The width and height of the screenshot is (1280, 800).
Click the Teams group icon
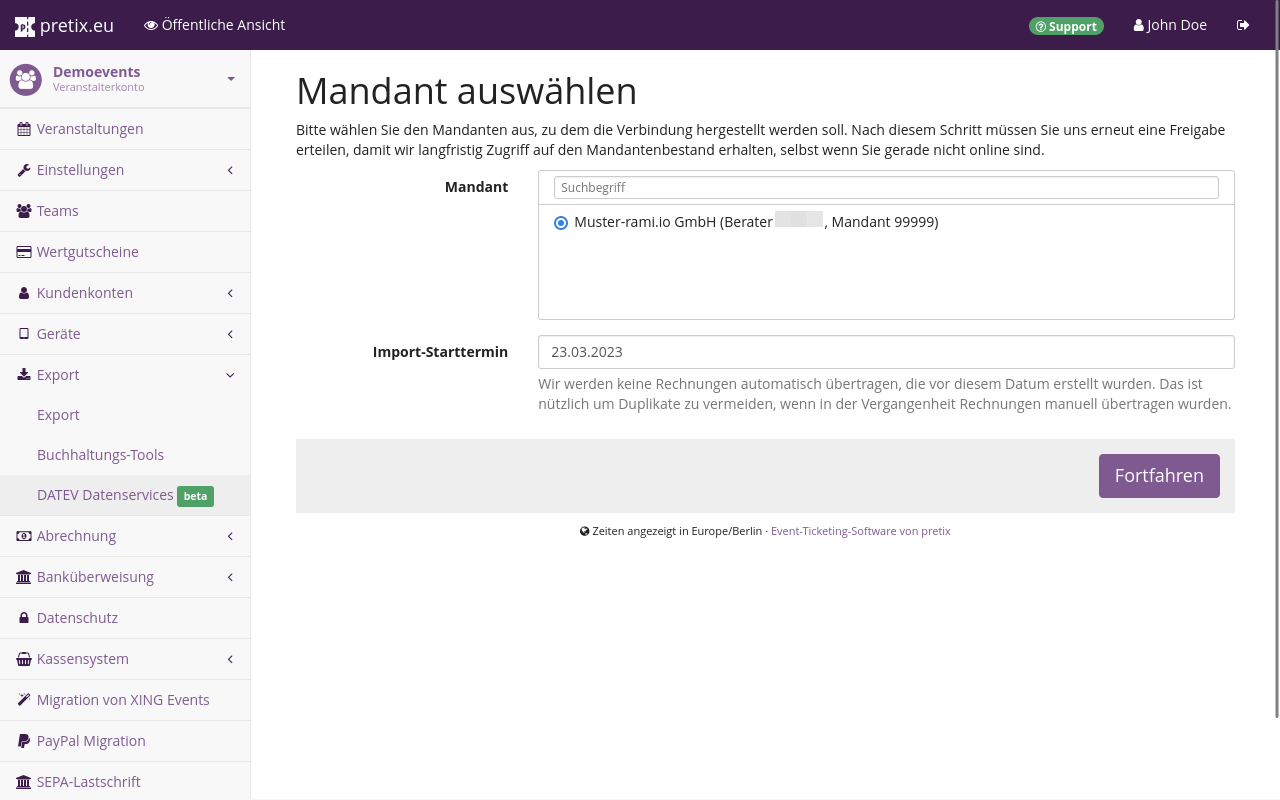pos(24,211)
